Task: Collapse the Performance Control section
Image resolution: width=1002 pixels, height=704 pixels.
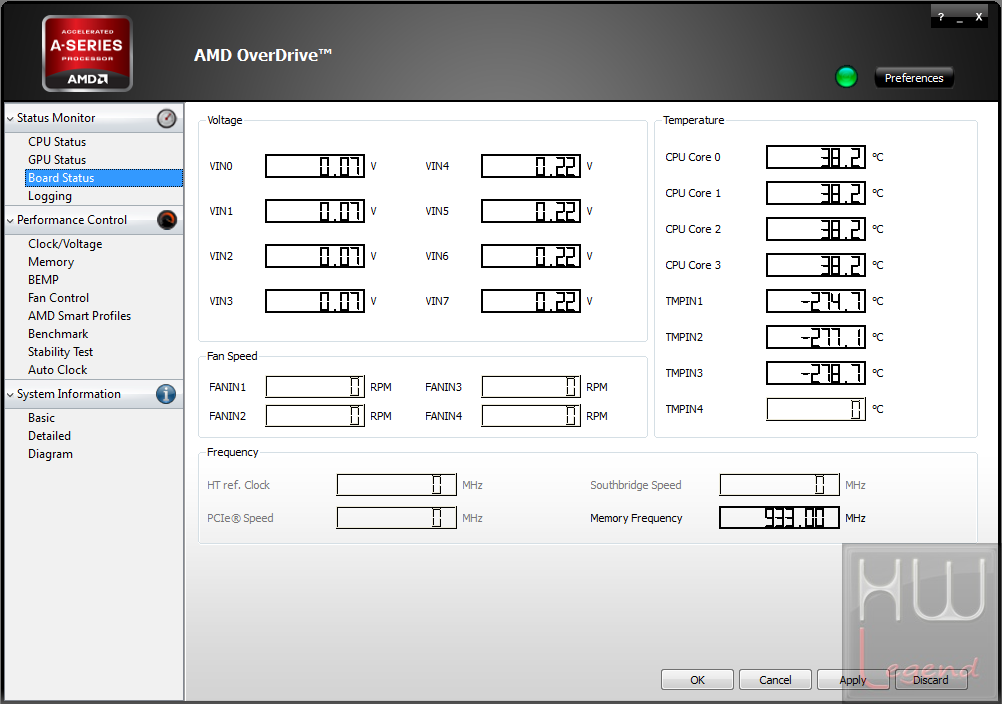Action: (x=10, y=220)
